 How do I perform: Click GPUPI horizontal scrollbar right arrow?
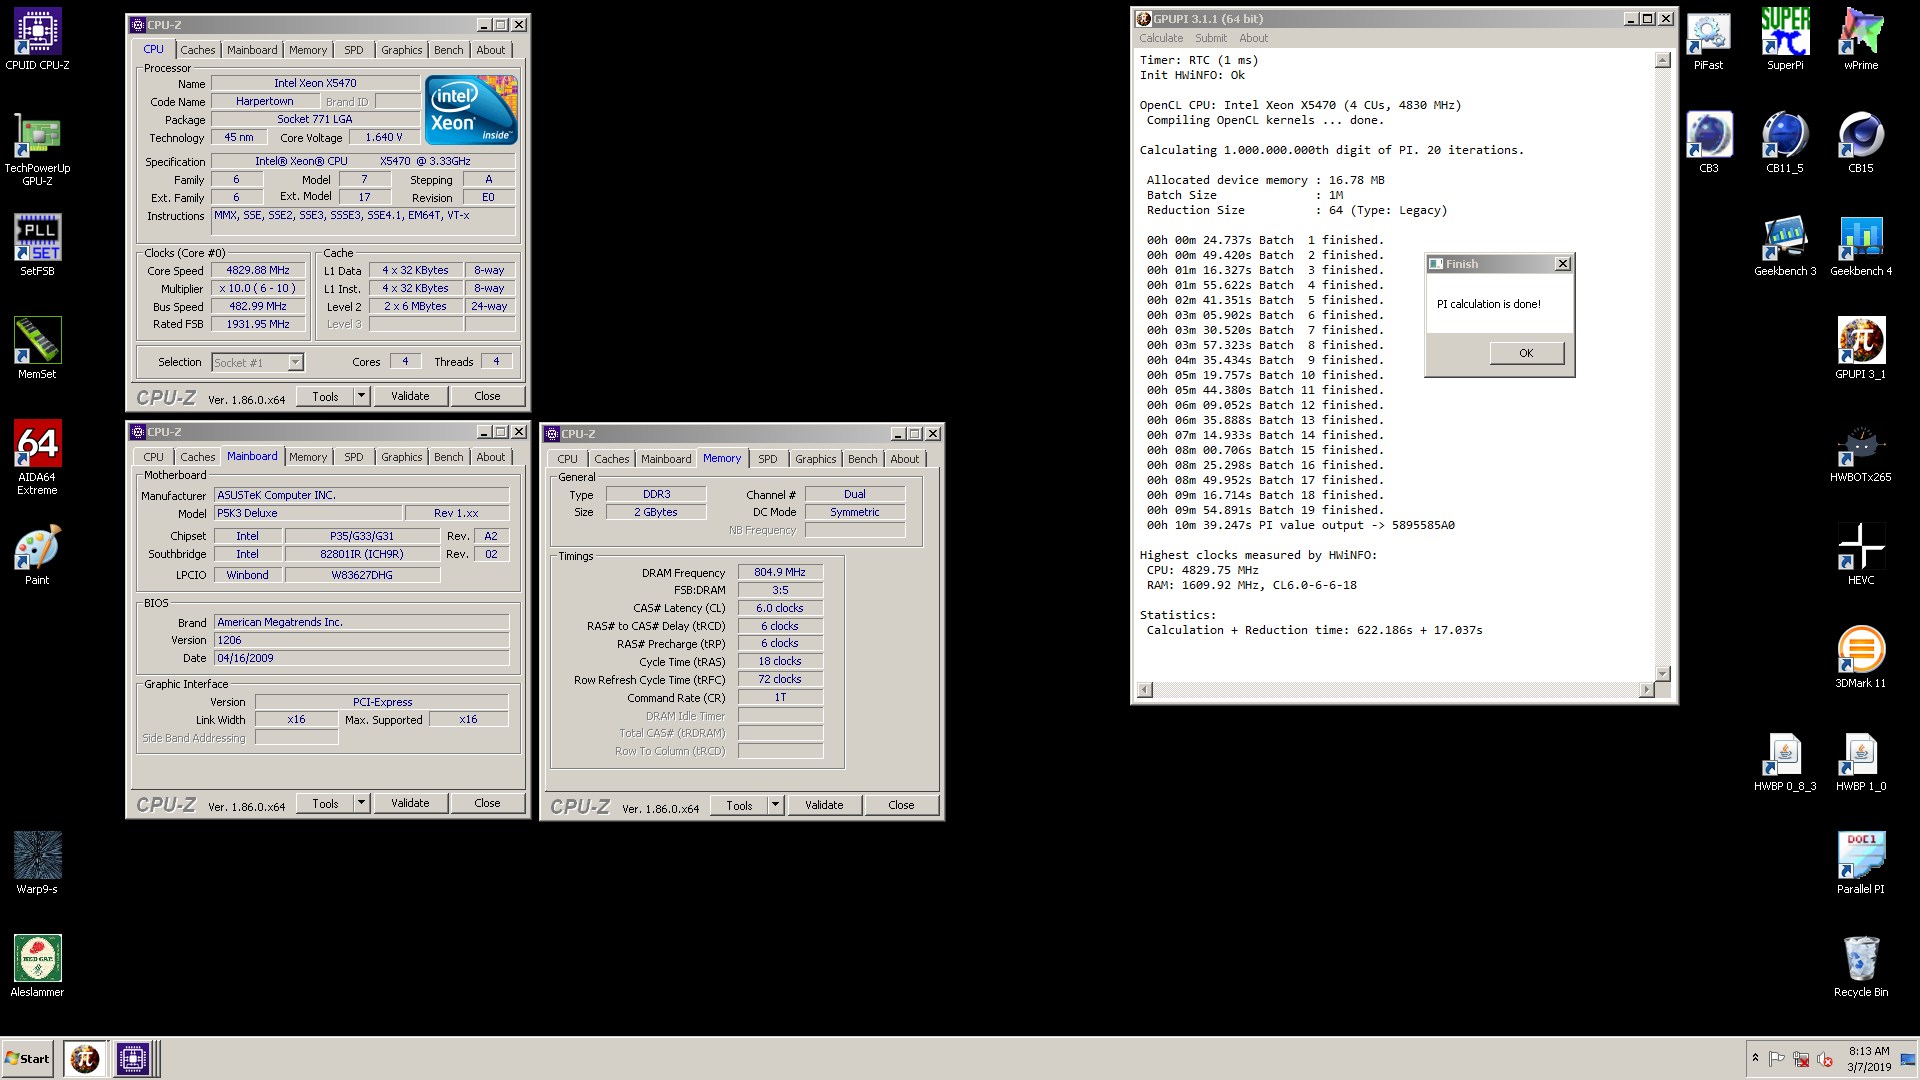[x=1646, y=690]
